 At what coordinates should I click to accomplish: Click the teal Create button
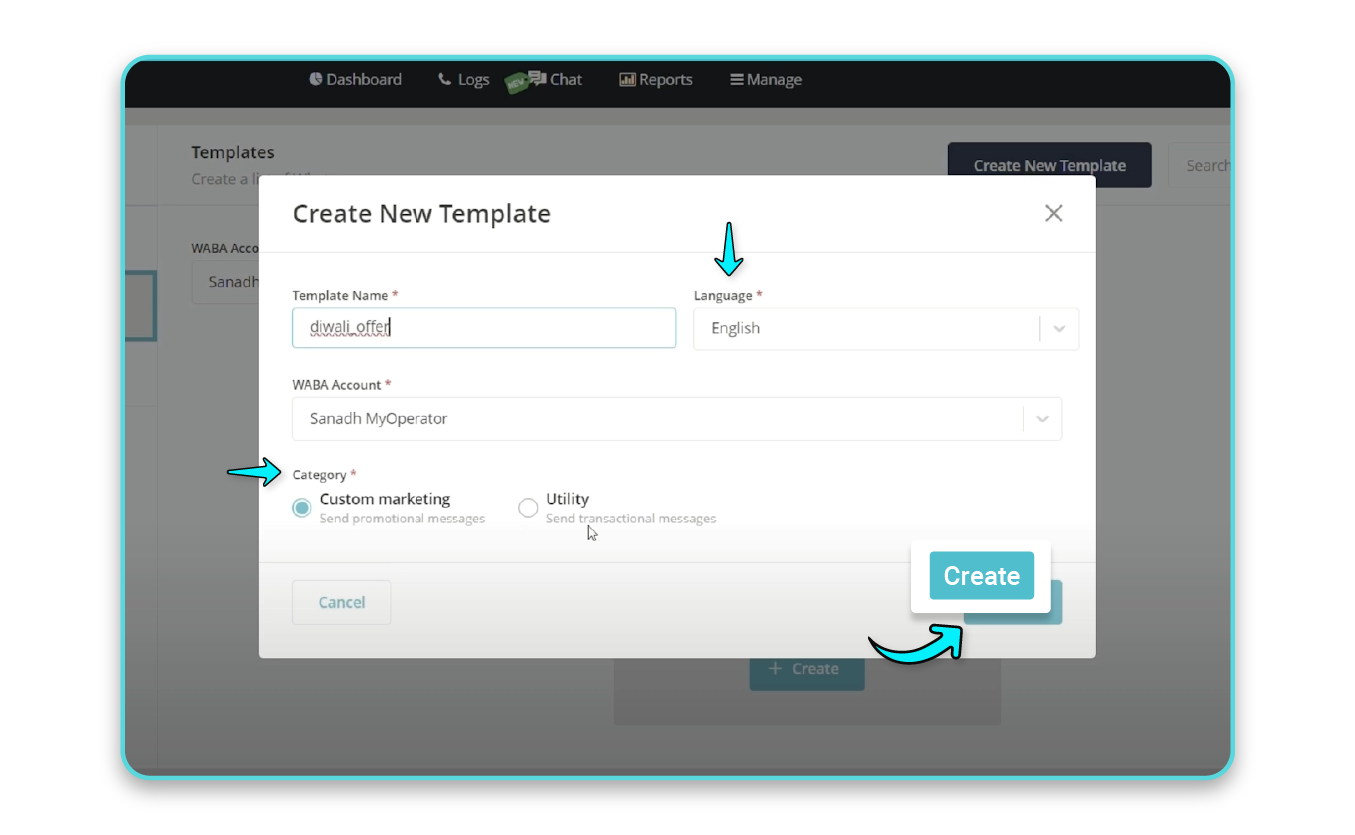tap(981, 576)
